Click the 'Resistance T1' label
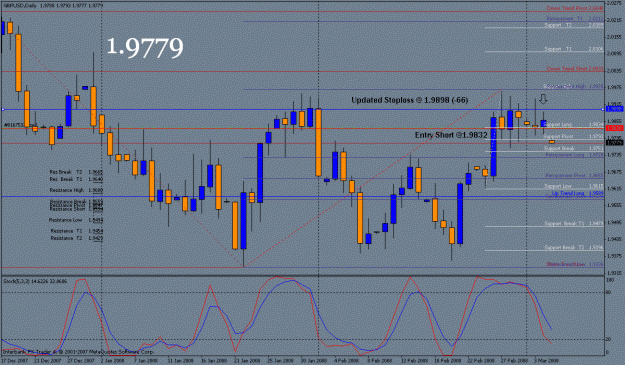The height and width of the screenshot is (365, 625). click(x=77, y=231)
